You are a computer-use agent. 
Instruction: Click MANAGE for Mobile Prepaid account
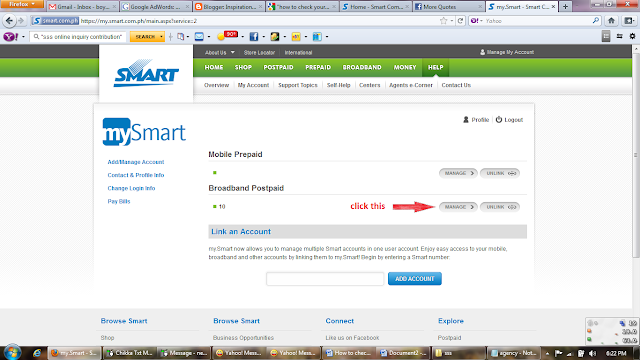click(458, 173)
